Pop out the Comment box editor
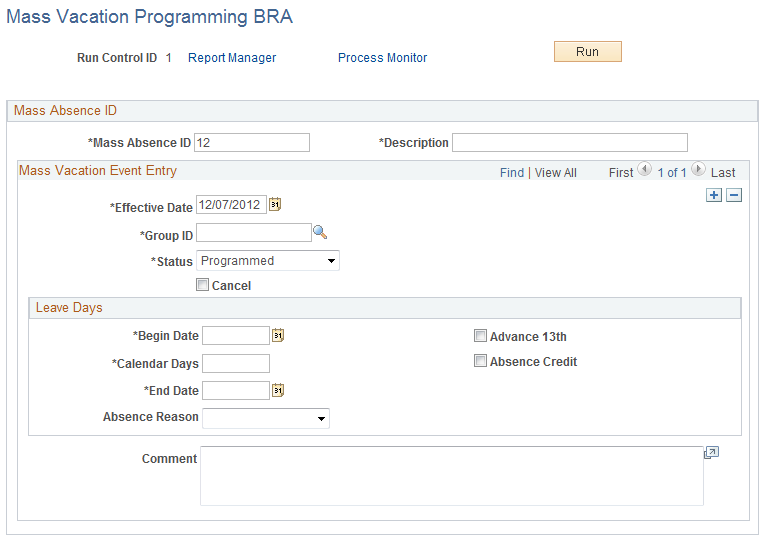 tap(711, 453)
